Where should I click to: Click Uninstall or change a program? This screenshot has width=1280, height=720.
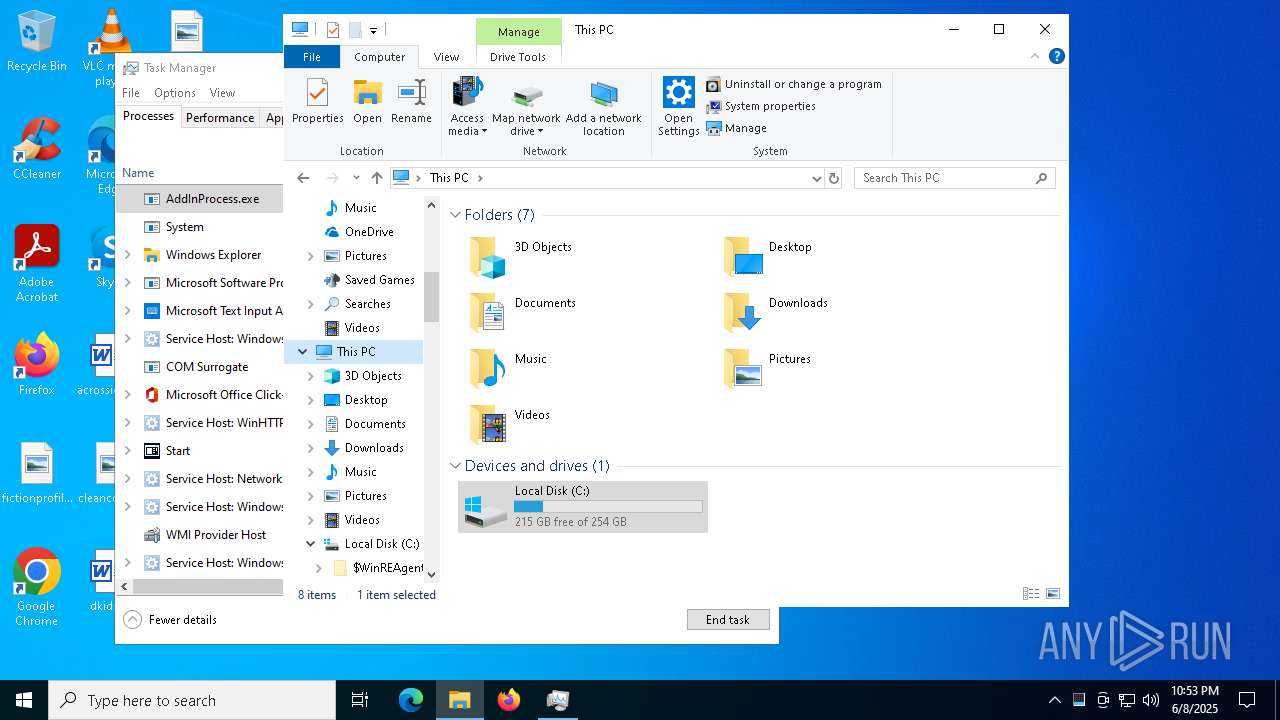coord(794,84)
